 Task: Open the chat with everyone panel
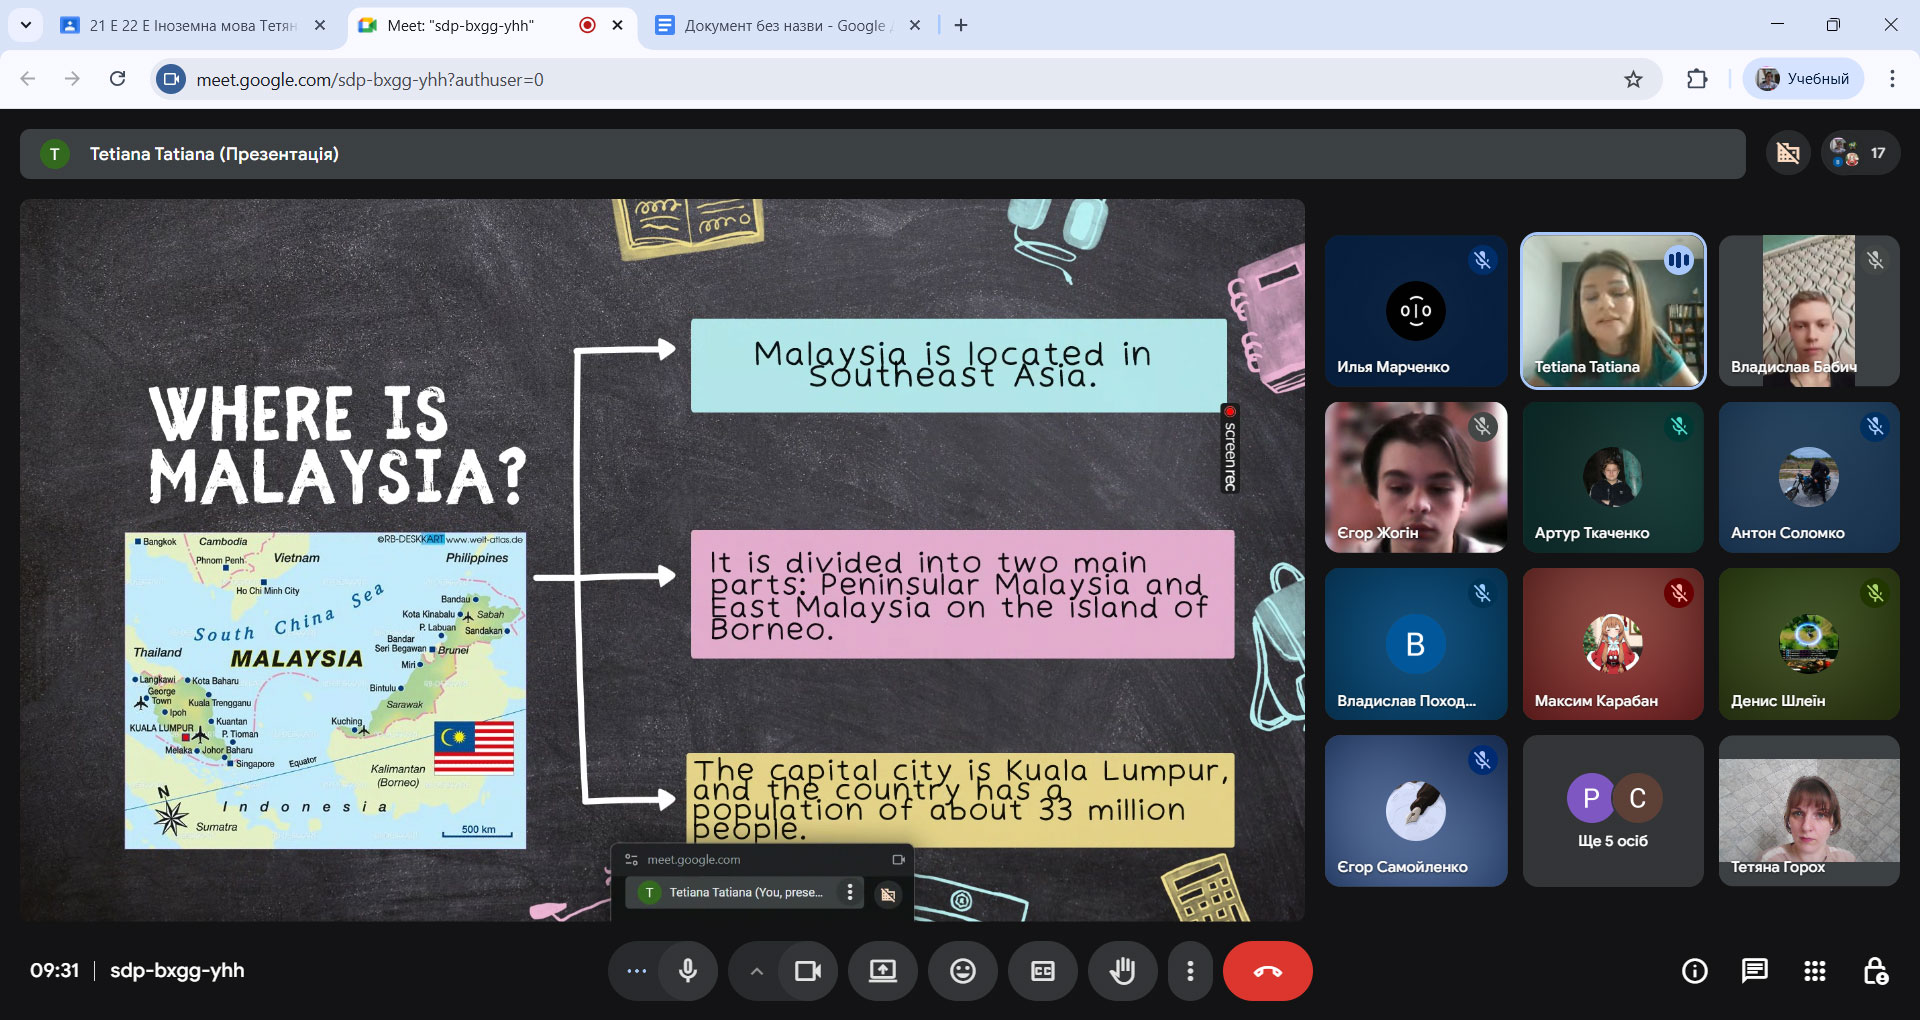1754,971
